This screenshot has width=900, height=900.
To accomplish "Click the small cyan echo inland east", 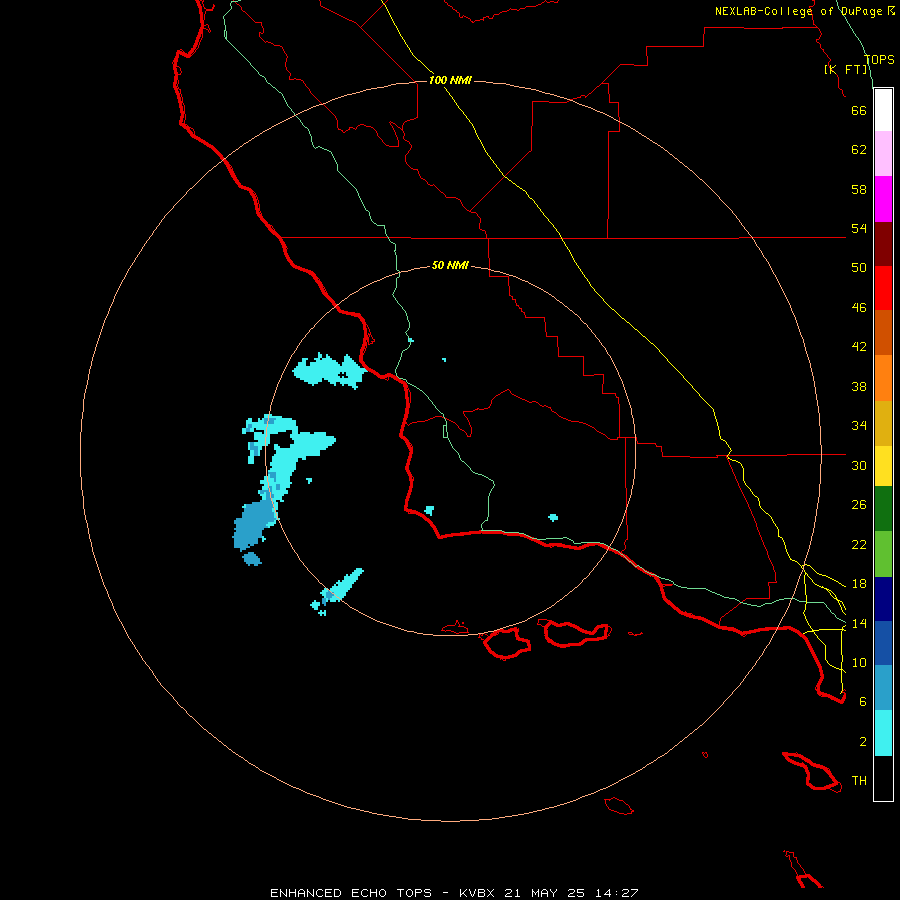I will tap(553, 518).
